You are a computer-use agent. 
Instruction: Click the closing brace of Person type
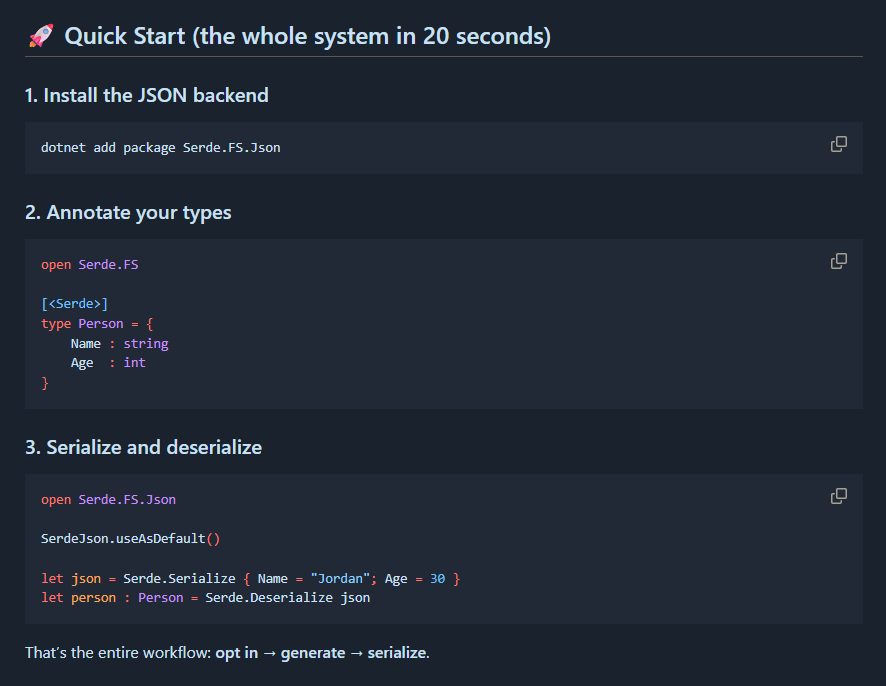(x=45, y=383)
